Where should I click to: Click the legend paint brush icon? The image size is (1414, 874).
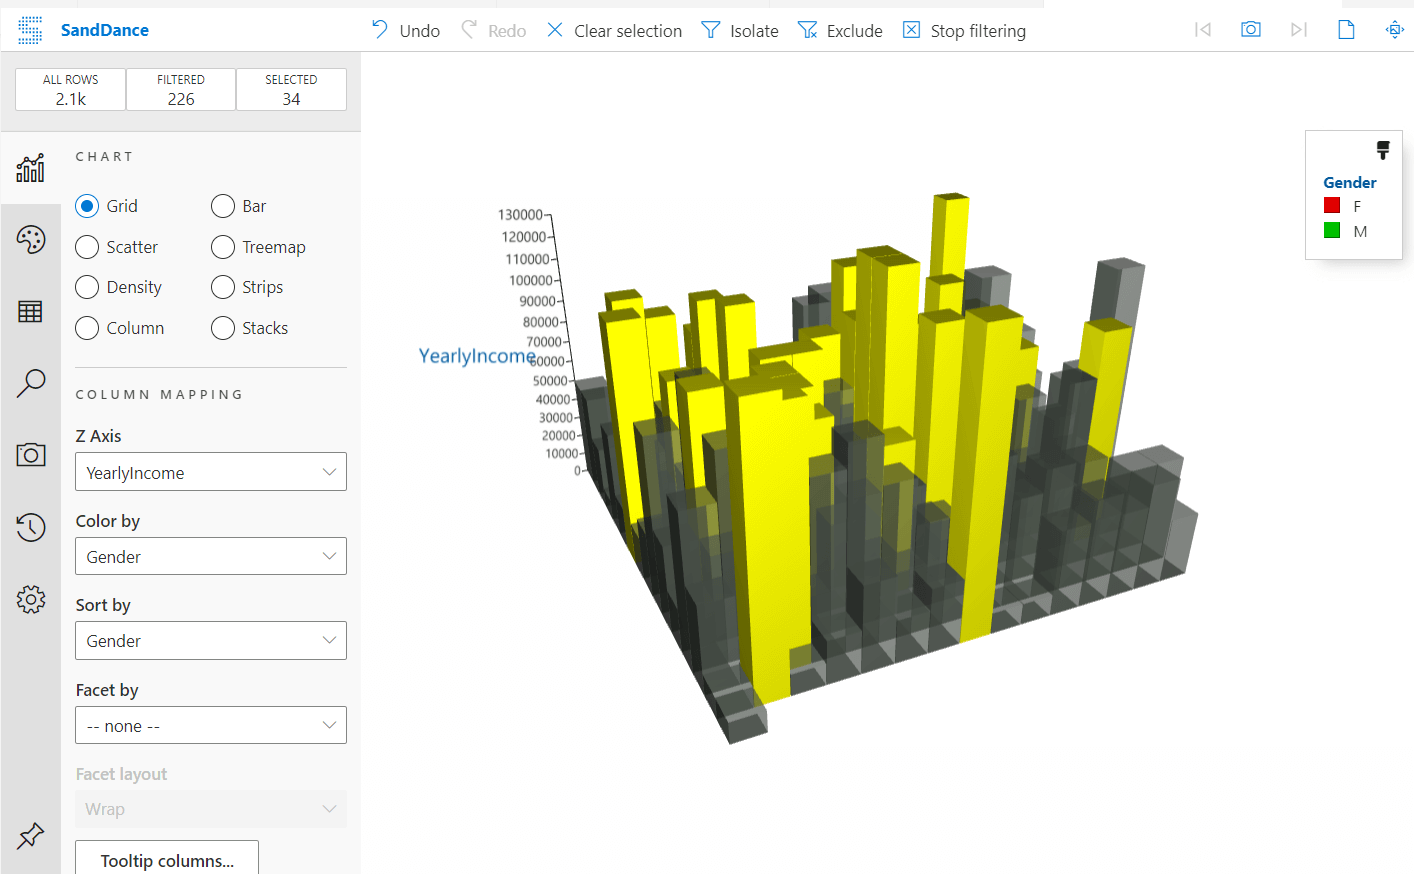point(1383,151)
